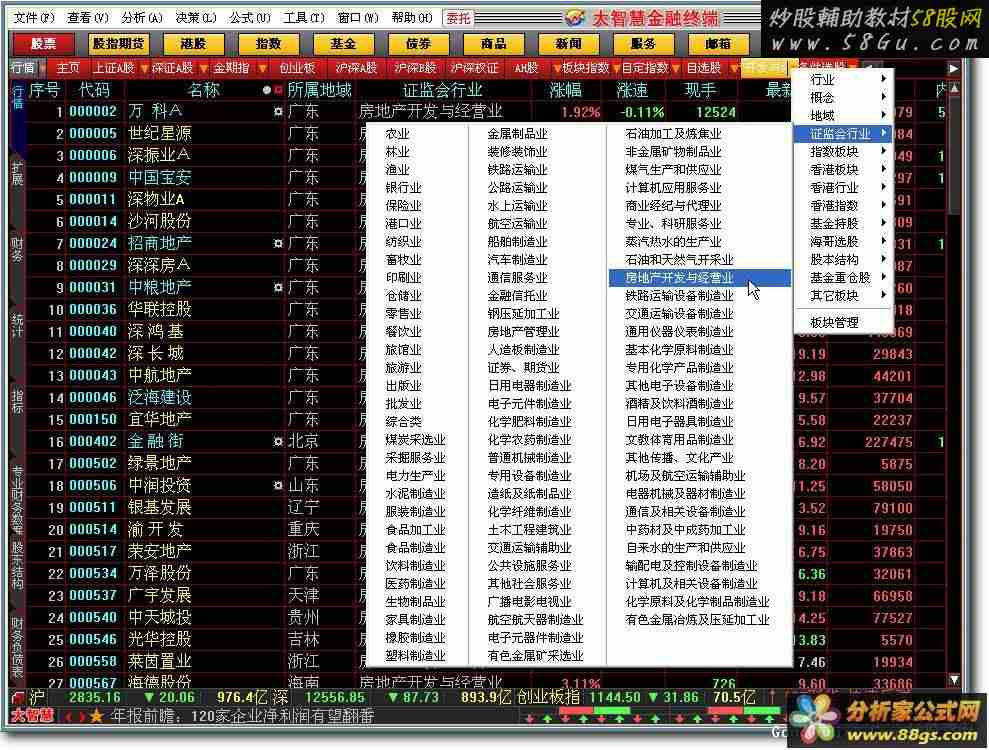Click the 股指期货 button
Image resolution: width=989 pixels, height=750 pixels.
pos(118,44)
